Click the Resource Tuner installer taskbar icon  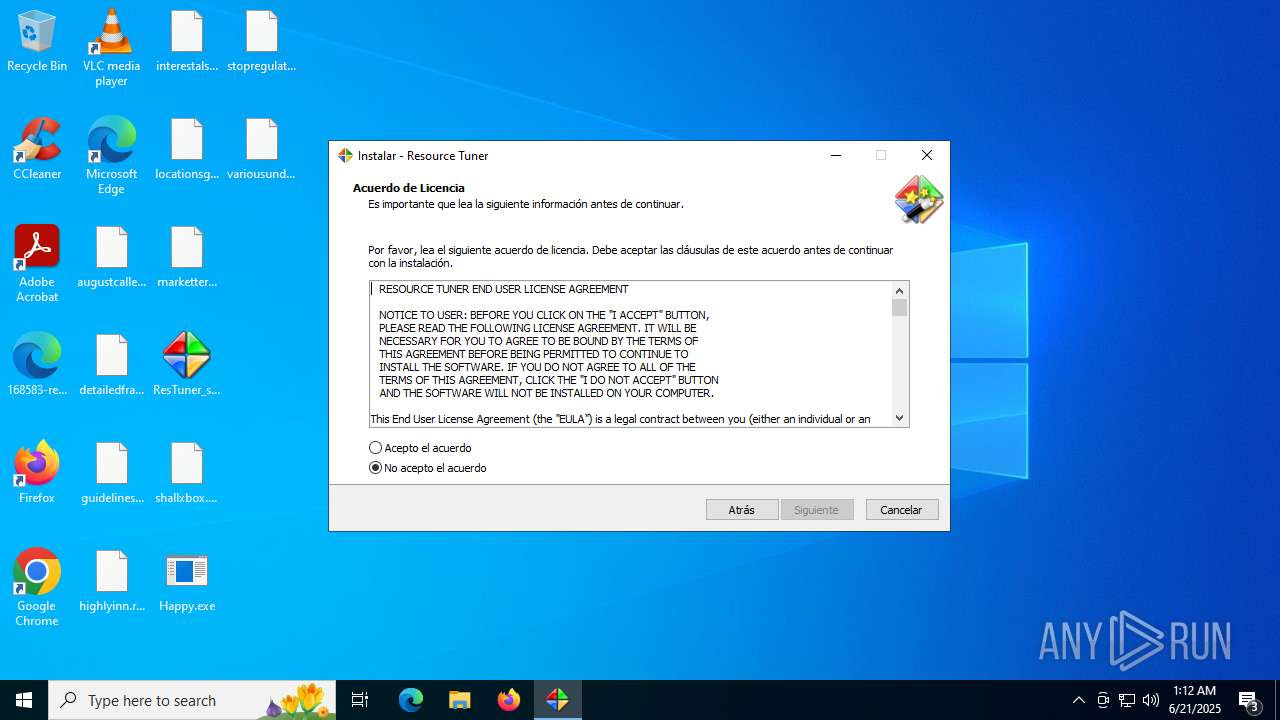557,700
